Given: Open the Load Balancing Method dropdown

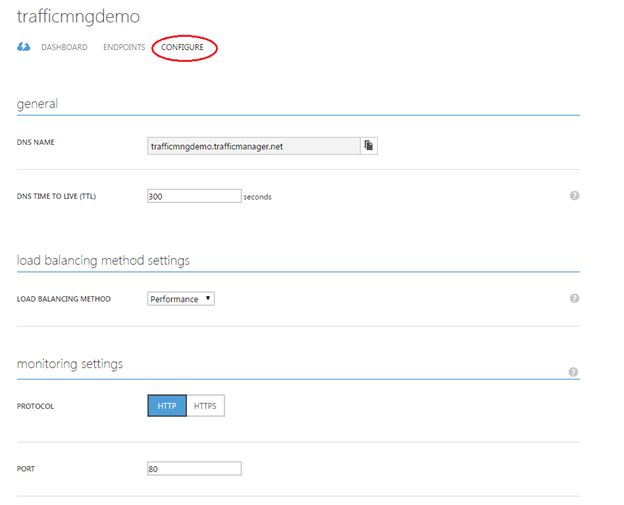Looking at the screenshot, I should (x=181, y=299).
